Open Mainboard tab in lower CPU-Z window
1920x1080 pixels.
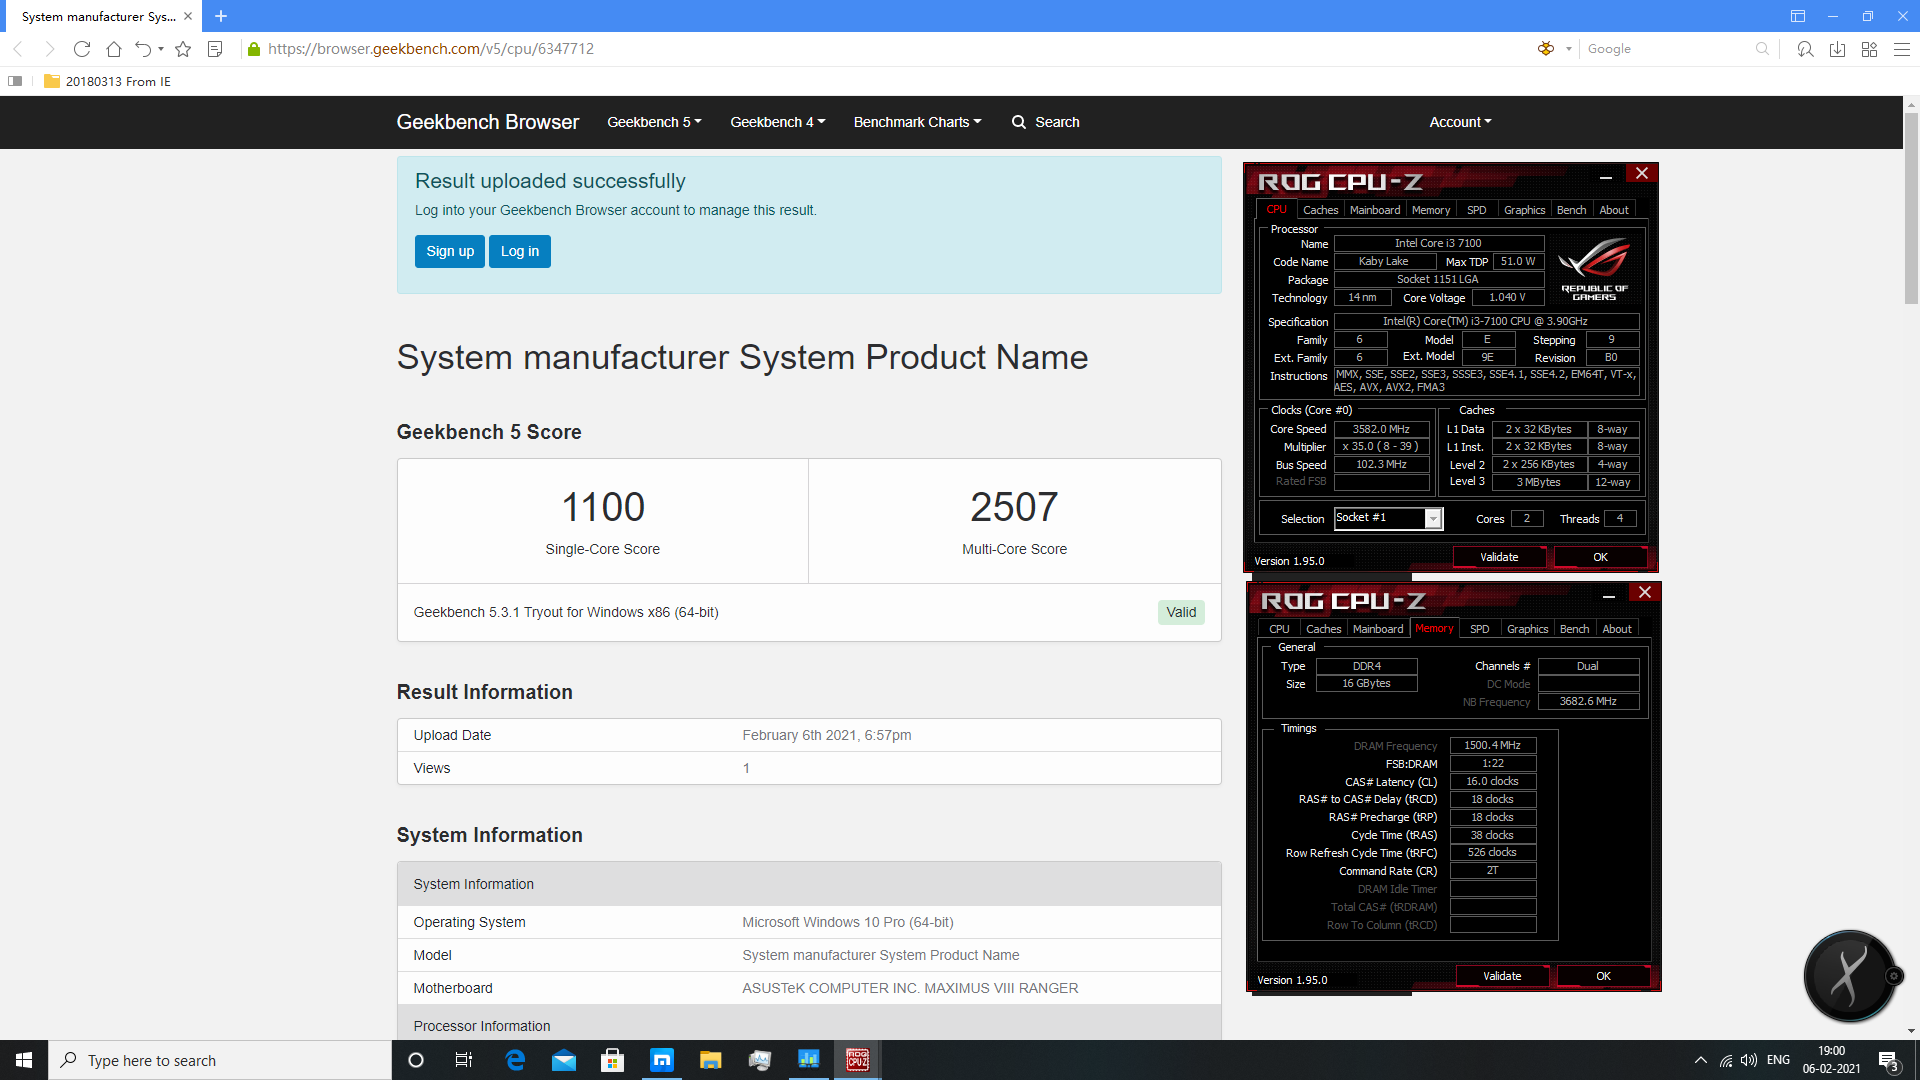click(x=1378, y=629)
